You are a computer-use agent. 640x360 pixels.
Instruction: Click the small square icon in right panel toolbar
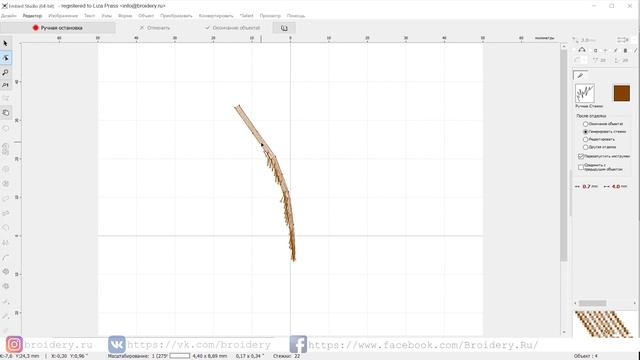point(595,50)
